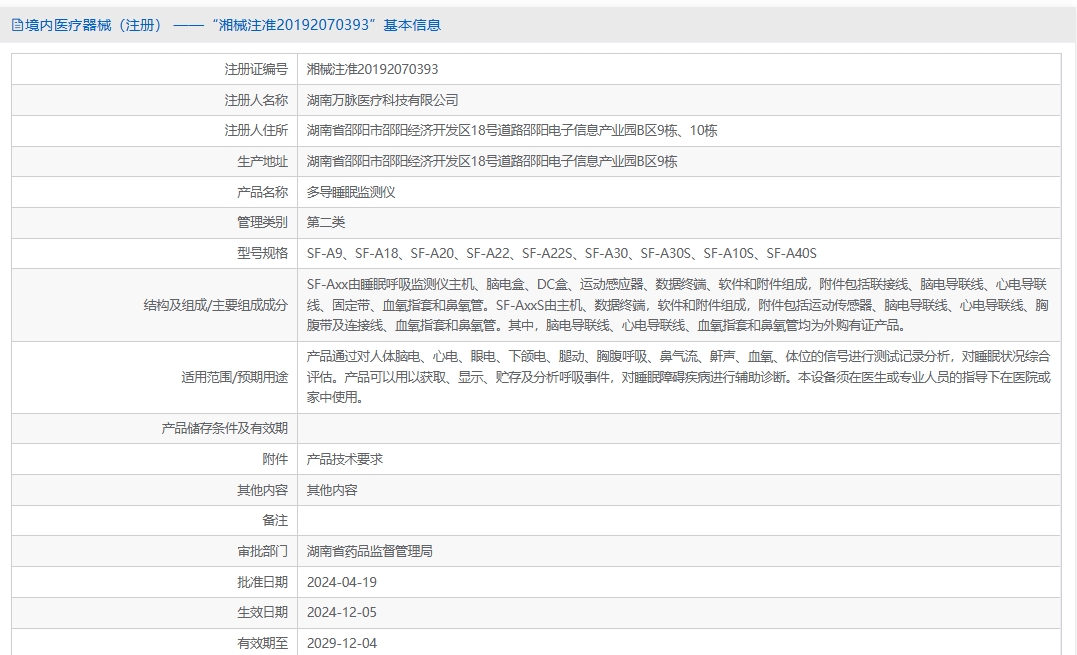Open the 其他内容 link value
The image size is (1077, 655).
point(332,490)
